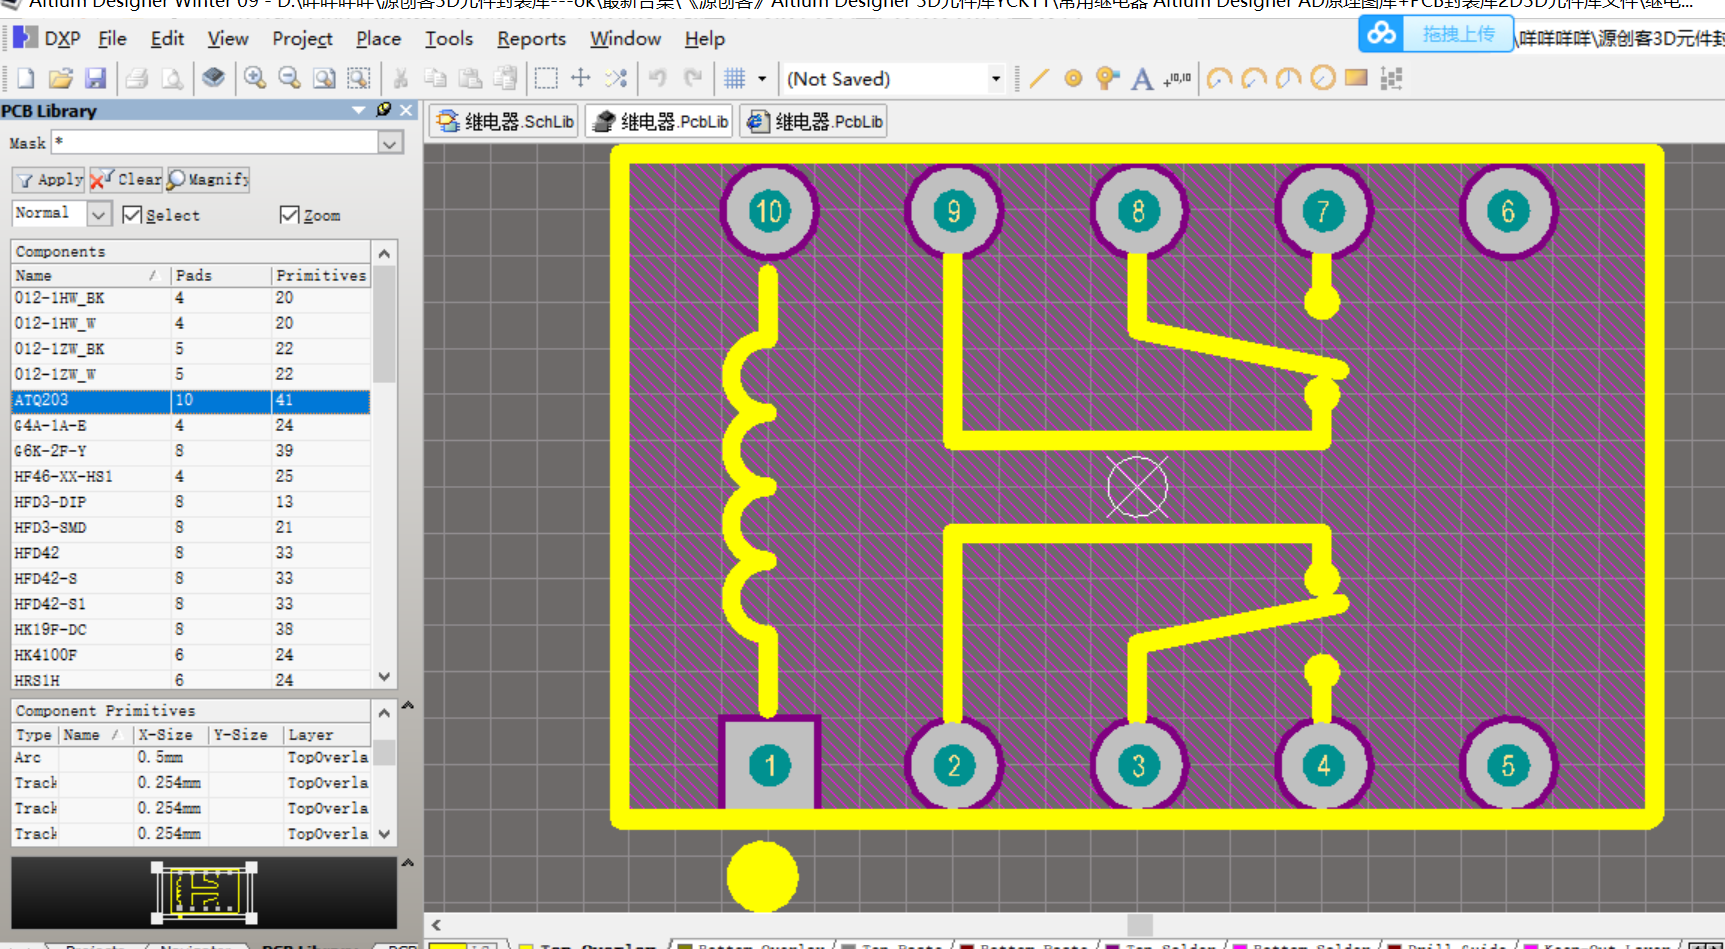
Task: Open the PCB Library panel options arrow
Action: pos(359,110)
